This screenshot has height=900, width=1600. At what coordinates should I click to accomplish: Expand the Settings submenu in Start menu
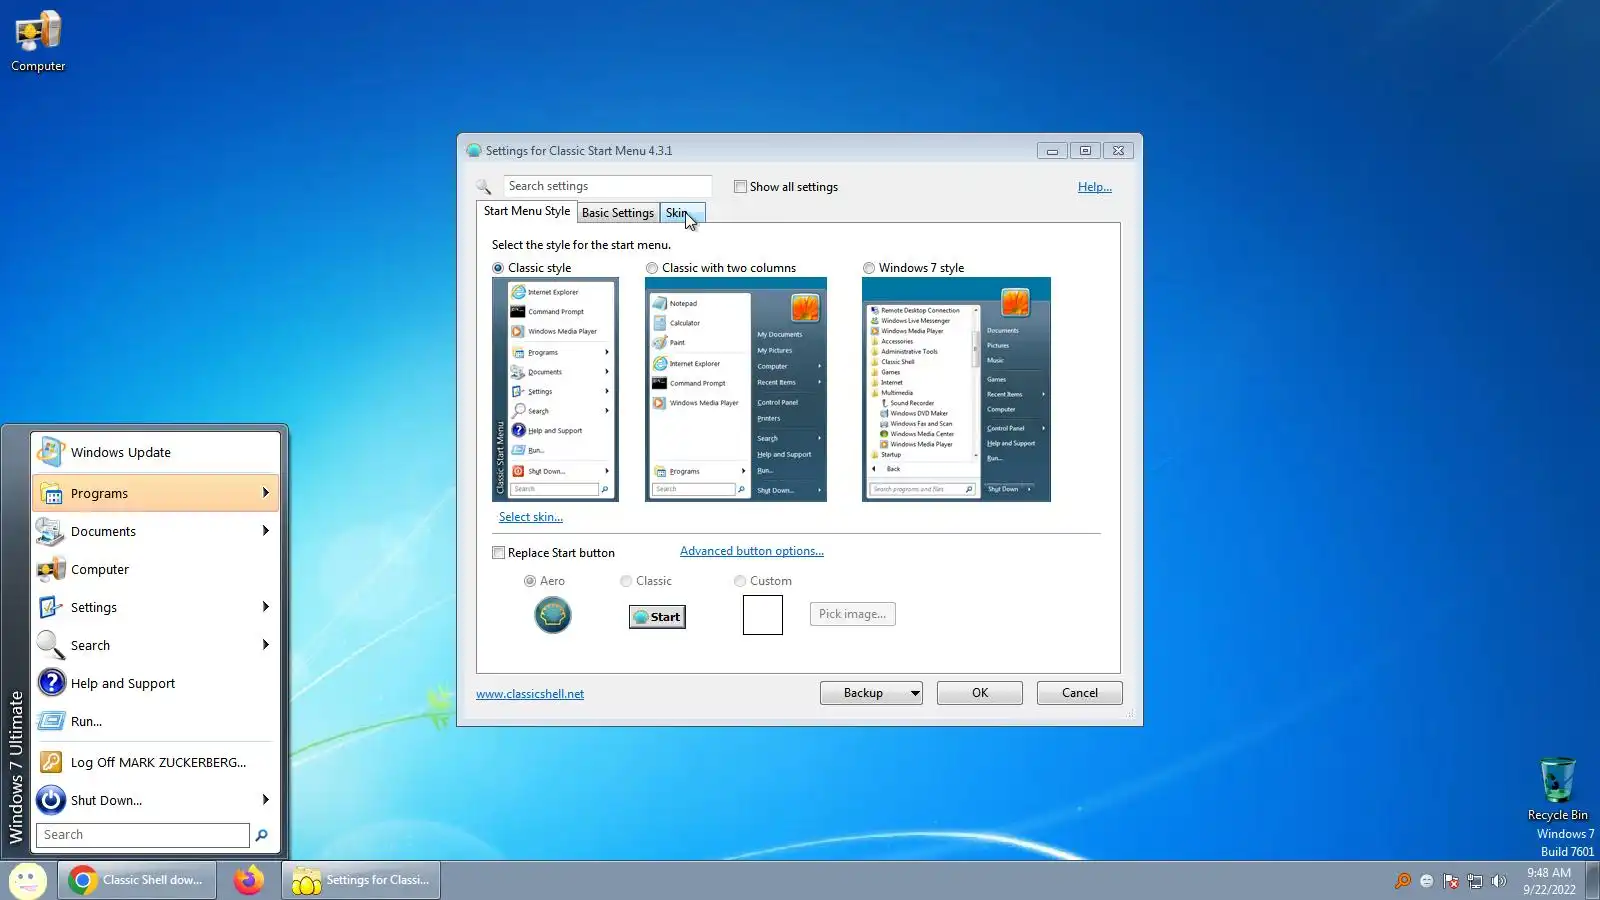[x=266, y=607]
